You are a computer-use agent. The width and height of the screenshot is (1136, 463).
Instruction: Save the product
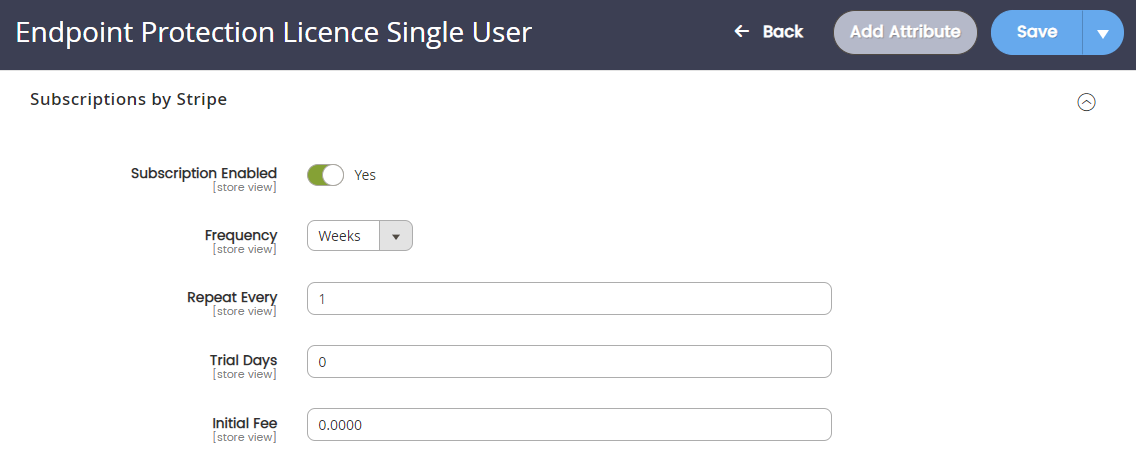[x=1037, y=33]
